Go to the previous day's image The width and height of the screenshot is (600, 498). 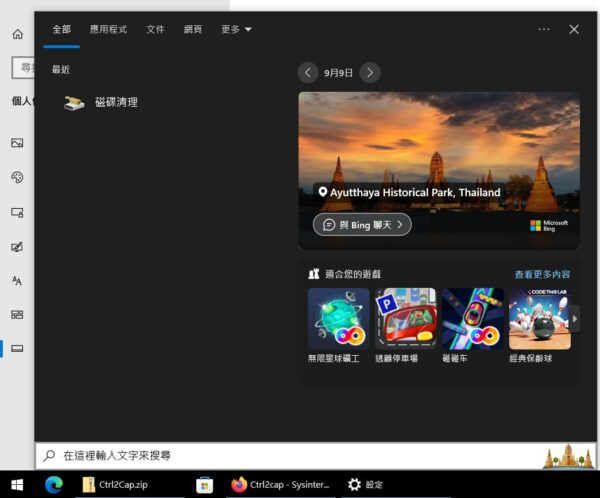(308, 73)
